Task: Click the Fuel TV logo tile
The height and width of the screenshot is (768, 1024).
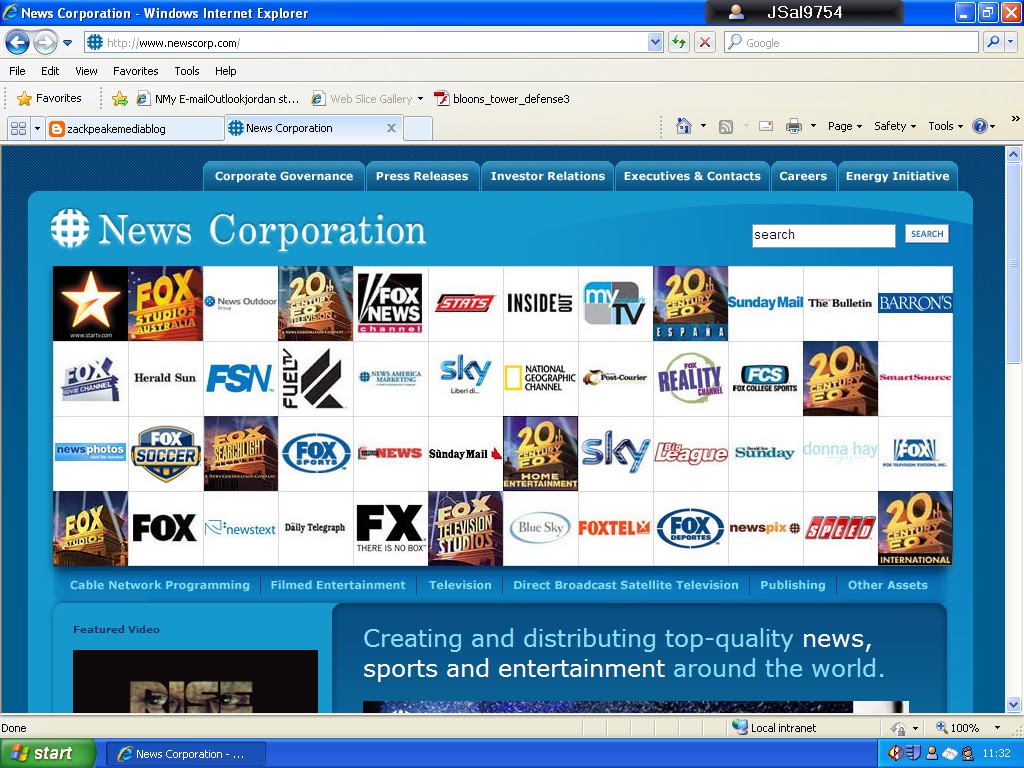Action: (315, 378)
